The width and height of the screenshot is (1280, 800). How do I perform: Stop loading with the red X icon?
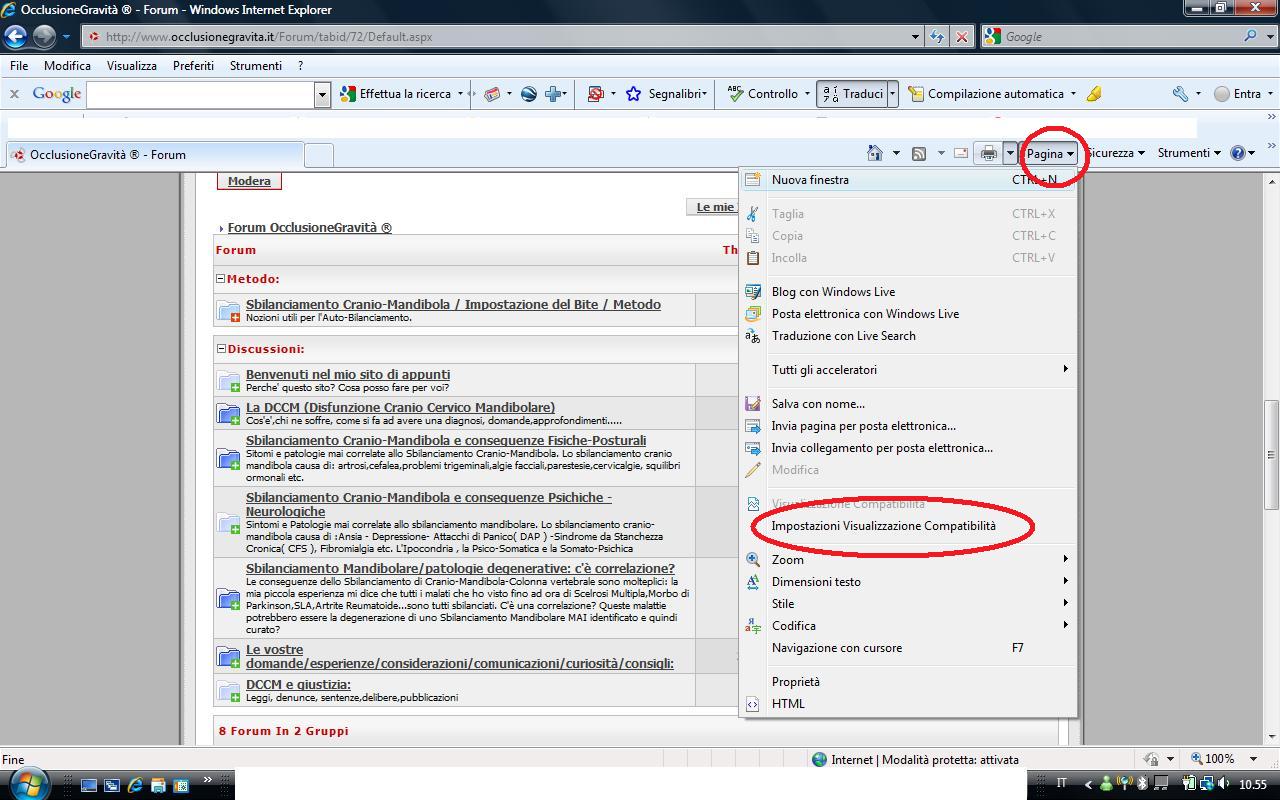click(x=961, y=36)
